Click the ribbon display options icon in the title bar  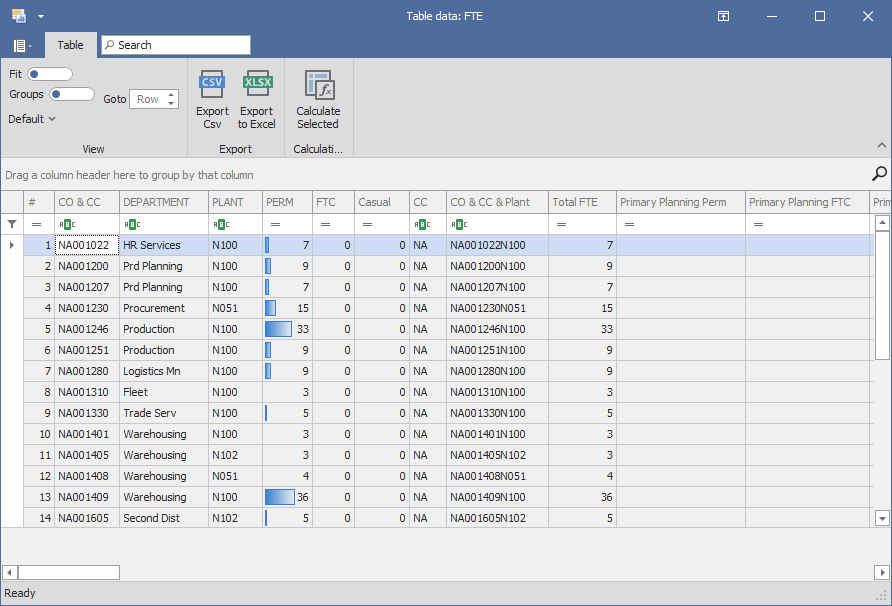coord(723,16)
